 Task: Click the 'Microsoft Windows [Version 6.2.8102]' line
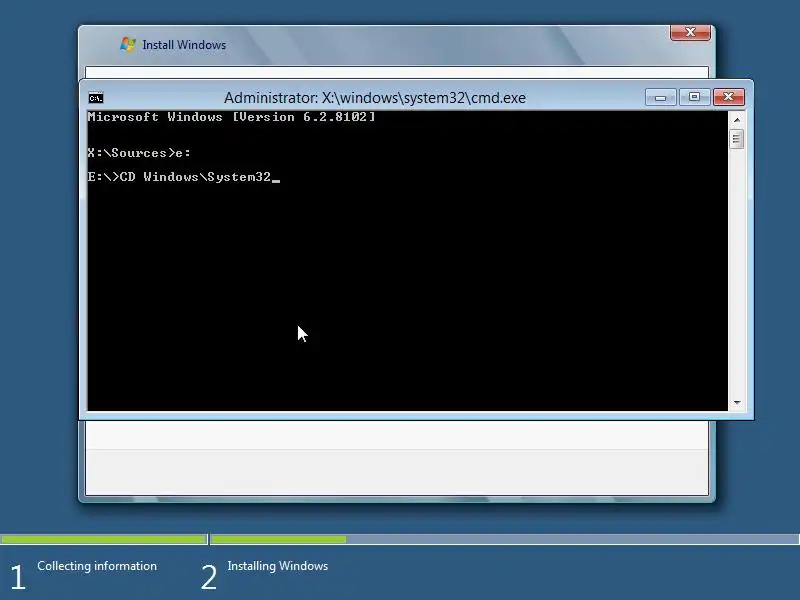click(232, 117)
